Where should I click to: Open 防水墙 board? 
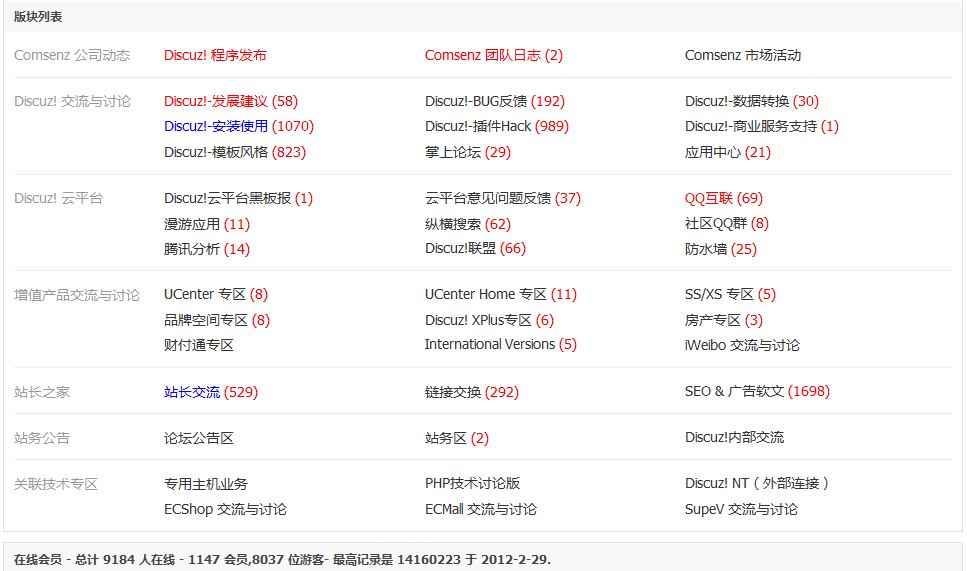(706, 249)
